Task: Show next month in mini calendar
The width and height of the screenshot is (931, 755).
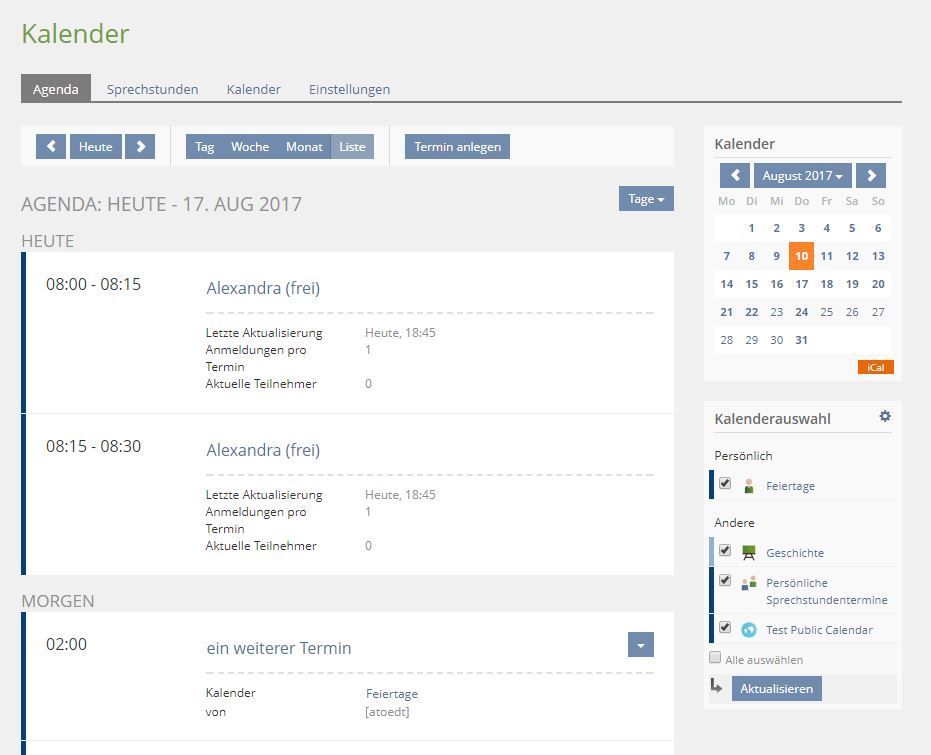Action: click(x=871, y=176)
